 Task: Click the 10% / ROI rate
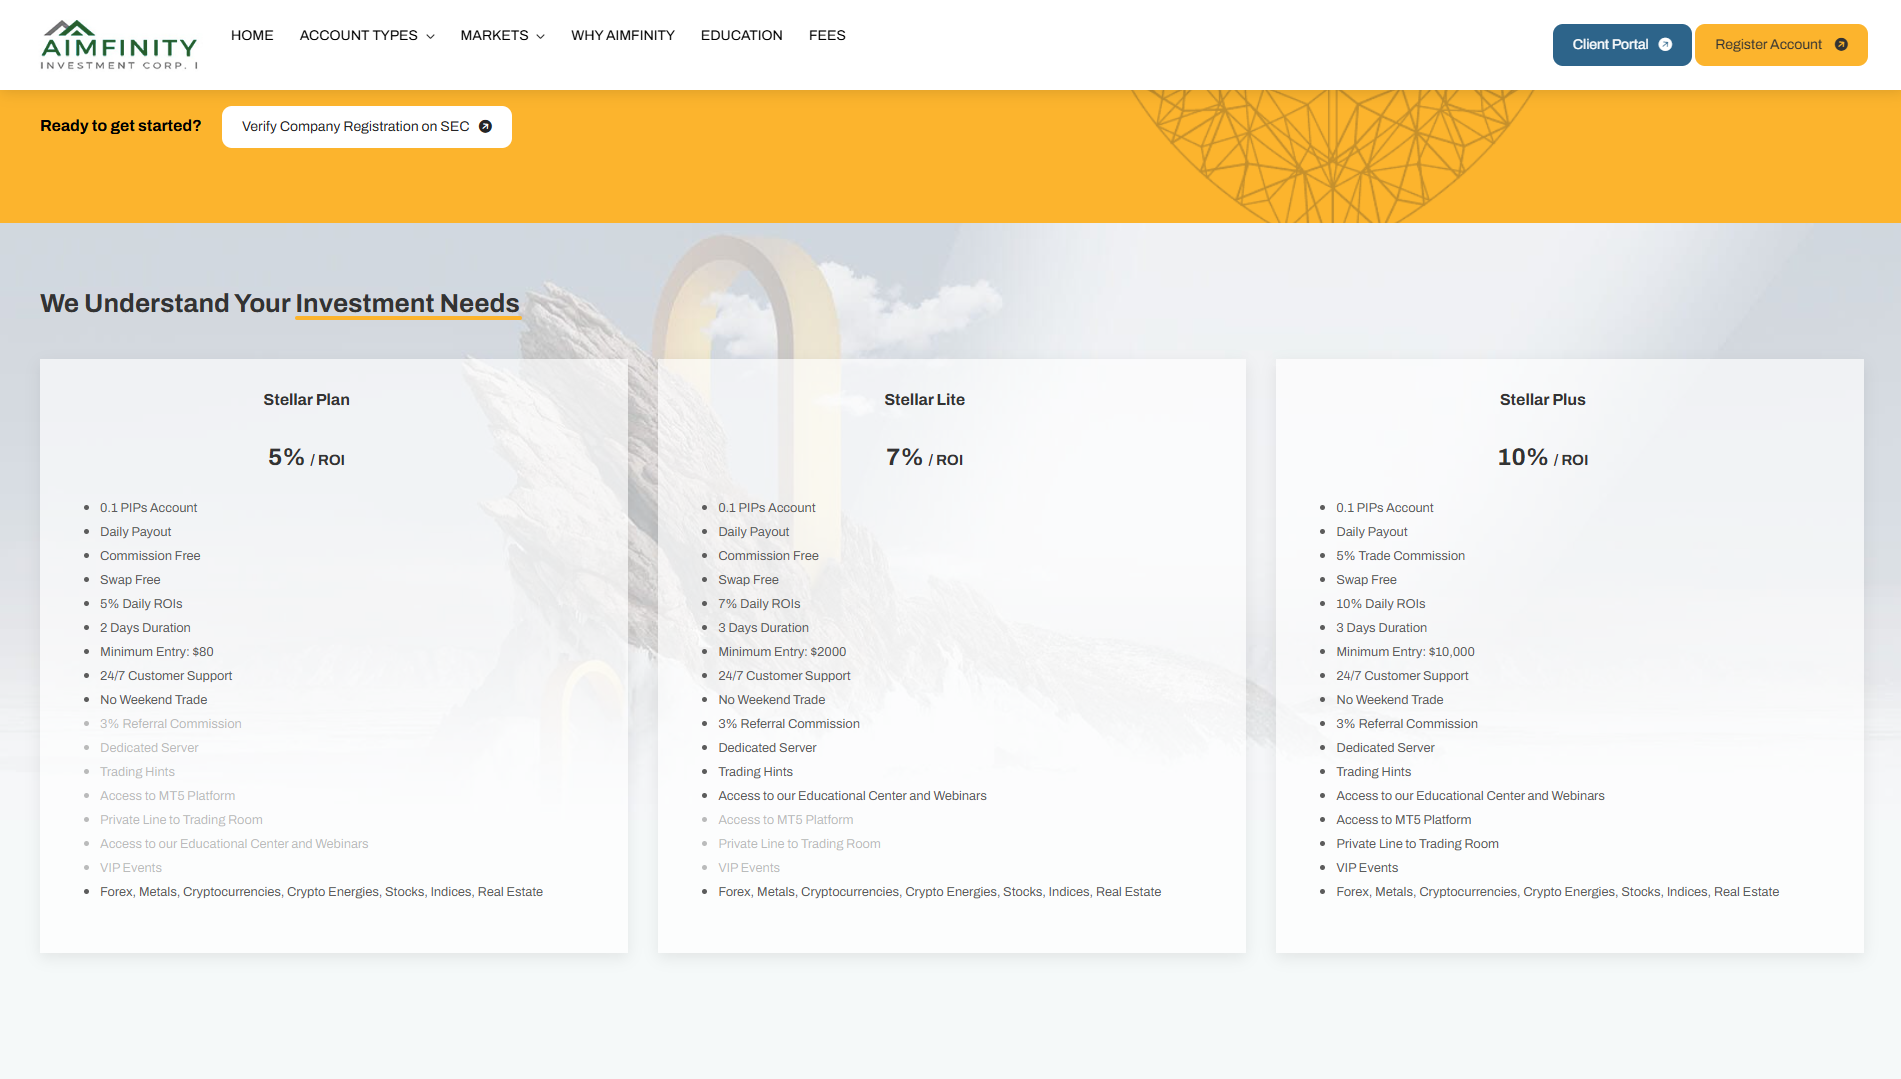1542,458
